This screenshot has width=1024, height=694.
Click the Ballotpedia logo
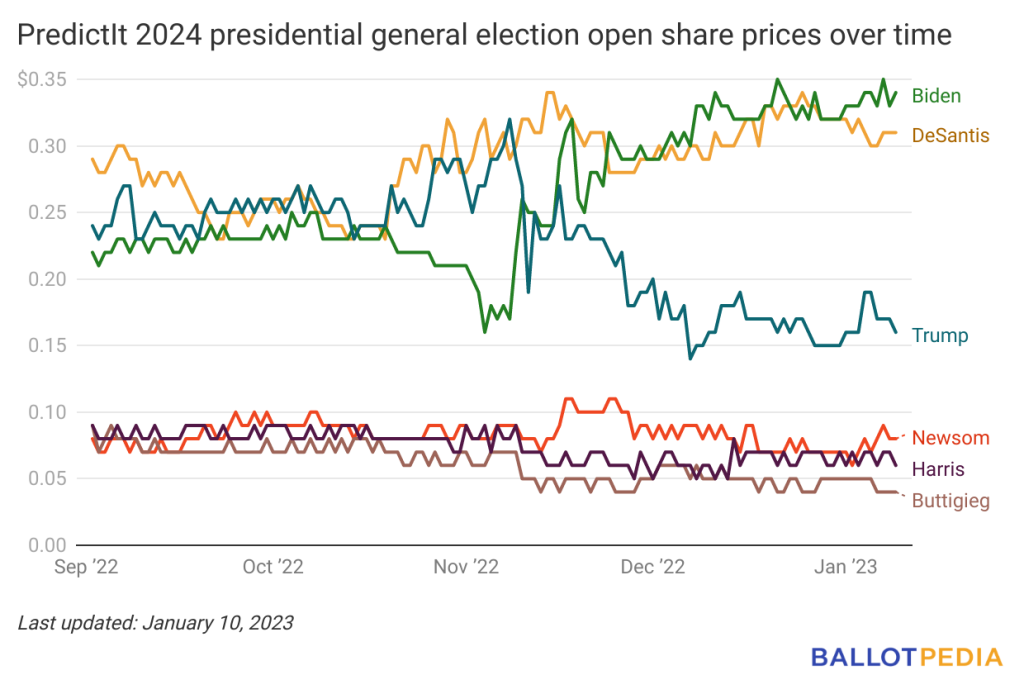(x=906, y=657)
